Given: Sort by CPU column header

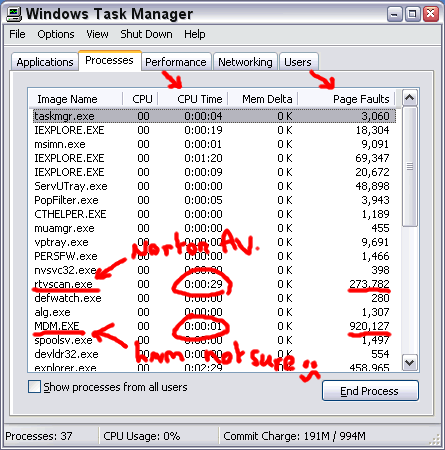Looking at the screenshot, I should [140, 99].
